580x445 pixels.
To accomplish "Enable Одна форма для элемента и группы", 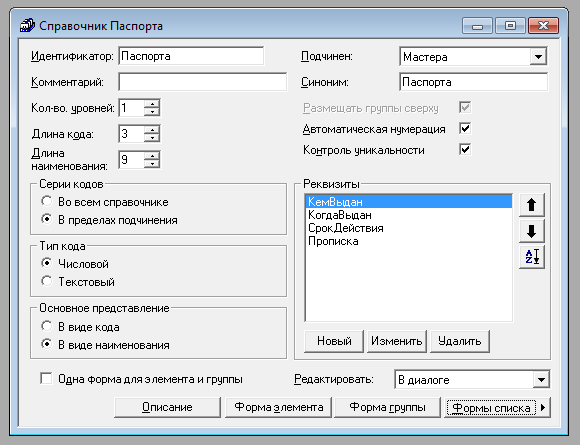I will point(46,379).
